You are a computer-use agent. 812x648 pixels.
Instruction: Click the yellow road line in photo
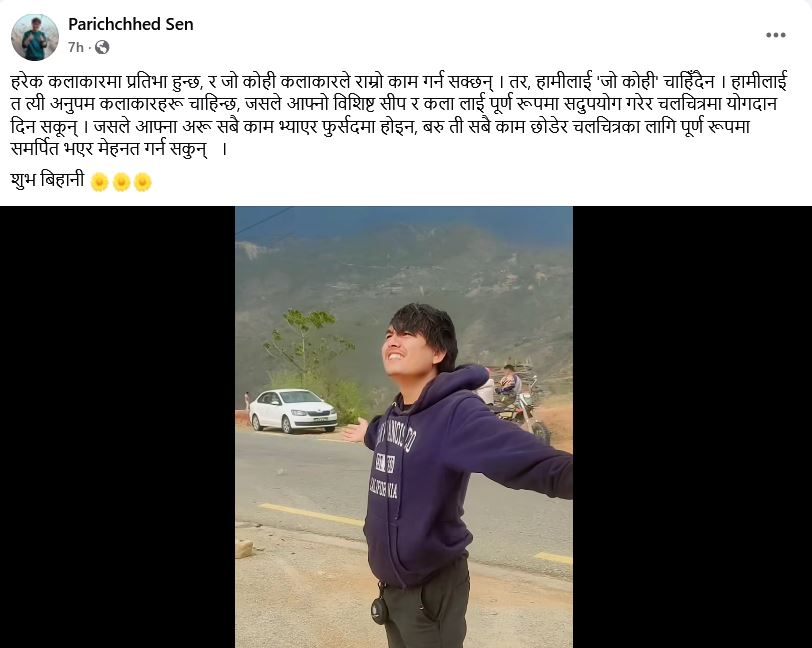[x=311, y=514]
